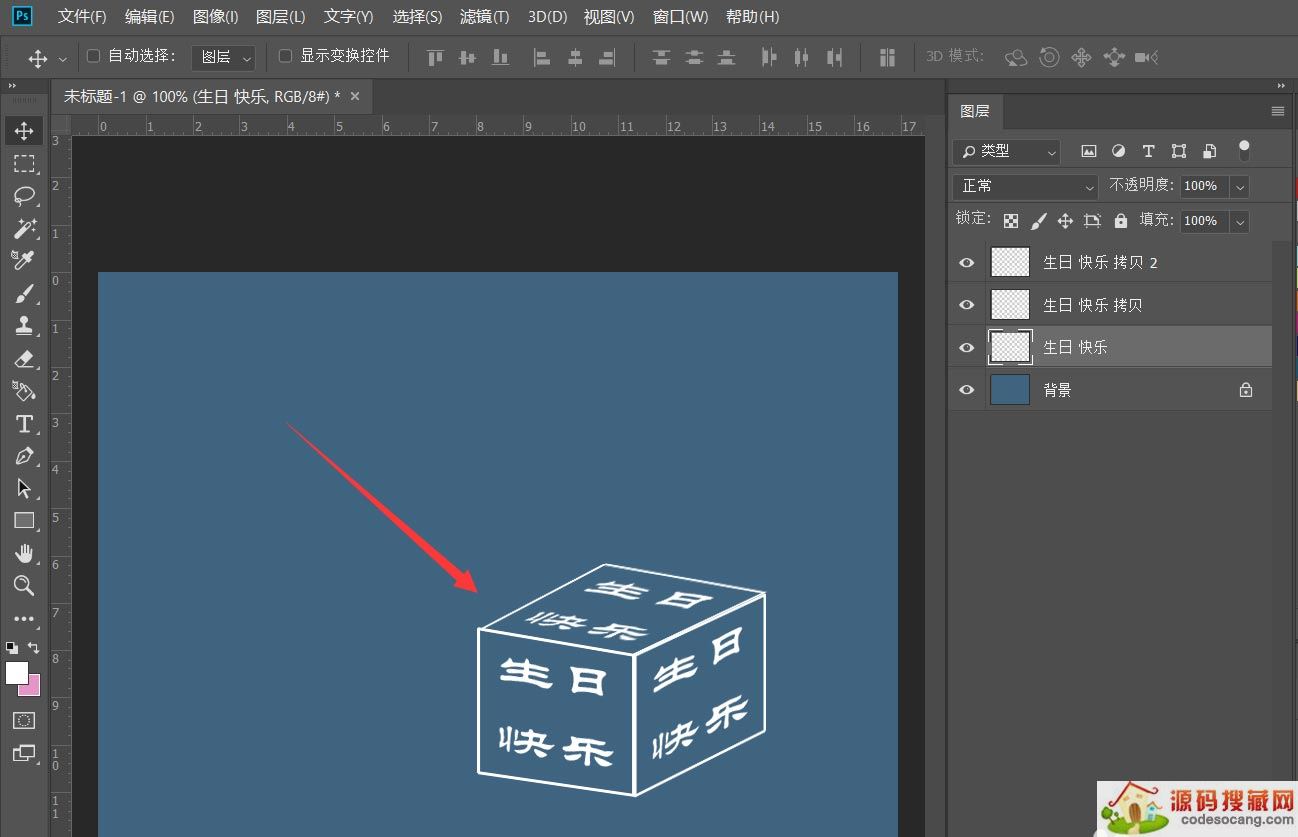The image size is (1298, 837).
Task: Hide the 背景 layer
Action: click(966, 390)
